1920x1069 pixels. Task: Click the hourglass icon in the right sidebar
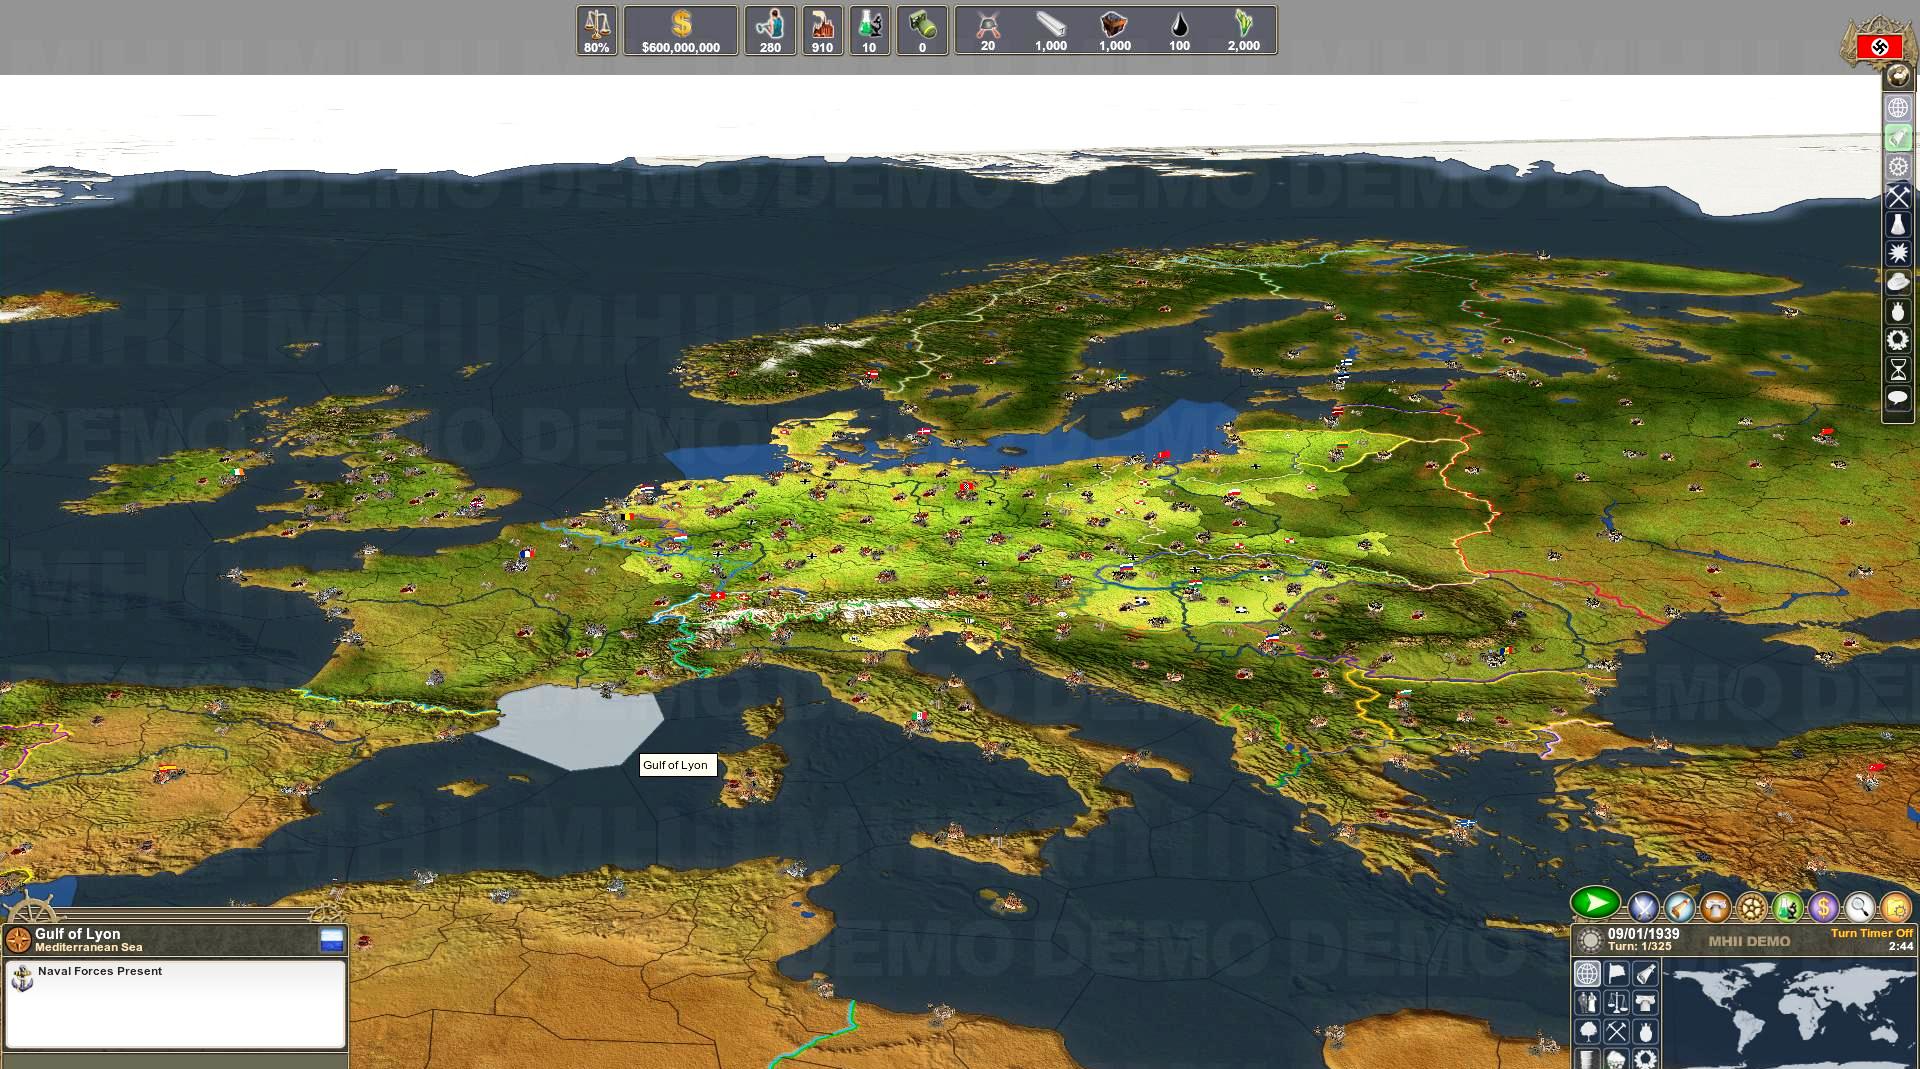(1898, 370)
